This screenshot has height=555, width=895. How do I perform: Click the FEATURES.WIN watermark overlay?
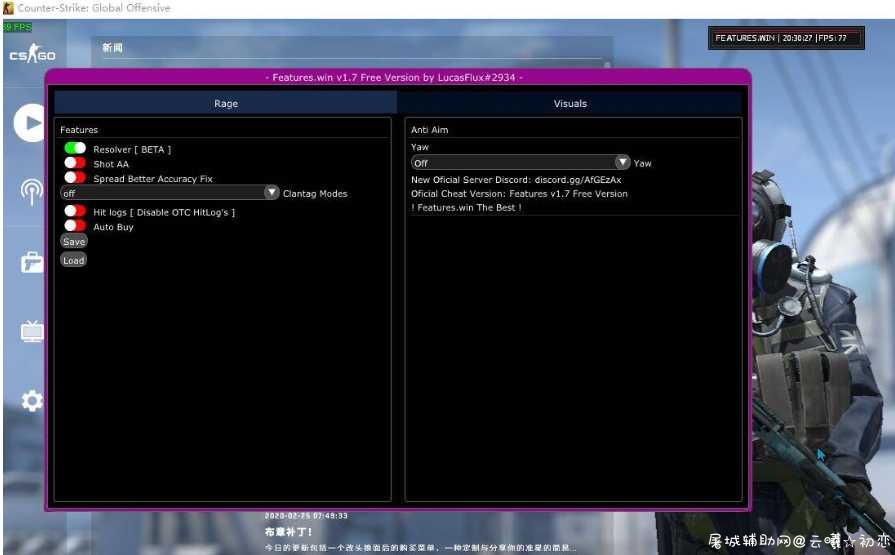pos(786,38)
